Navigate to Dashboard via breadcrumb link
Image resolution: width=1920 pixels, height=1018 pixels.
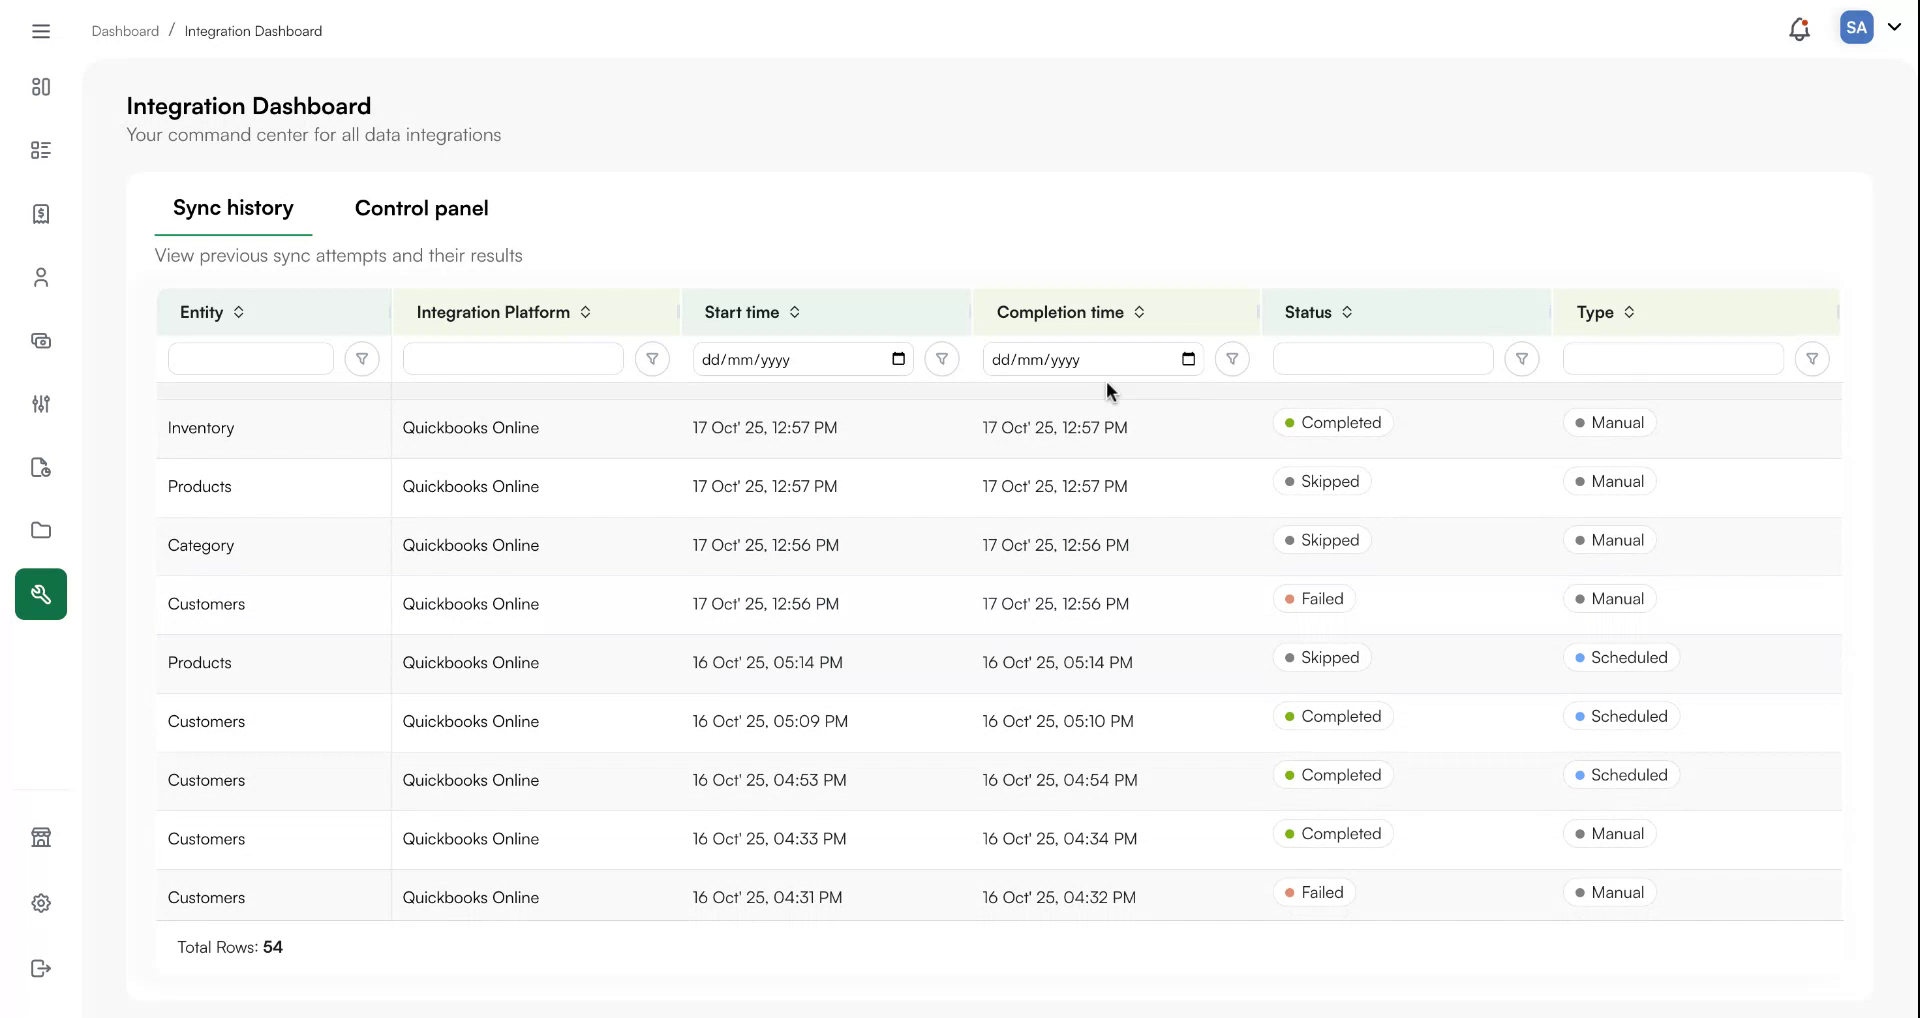tap(125, 31)
